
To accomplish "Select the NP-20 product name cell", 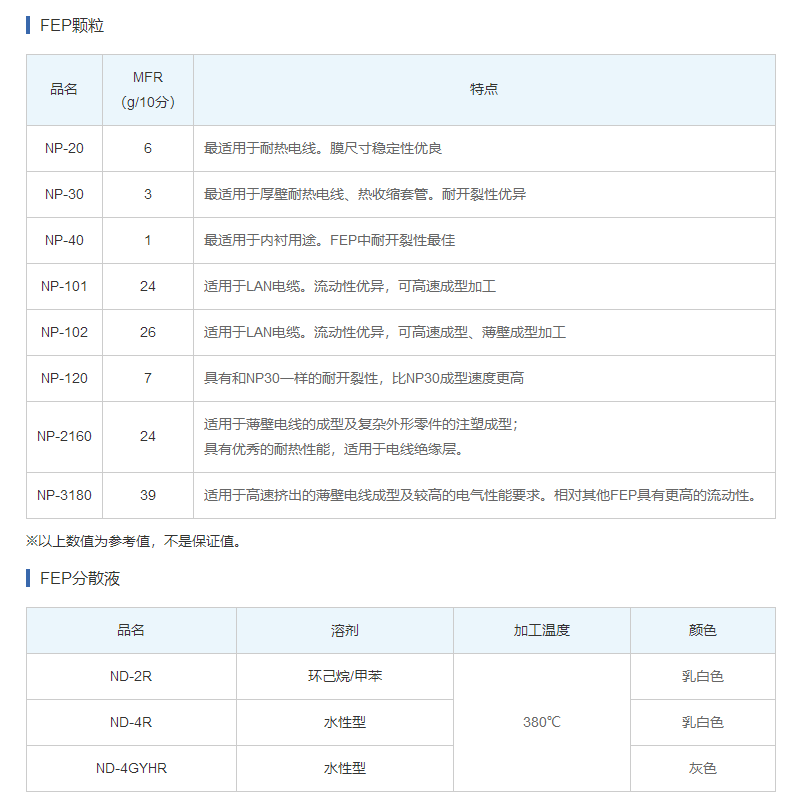I will tap(64, 148).
